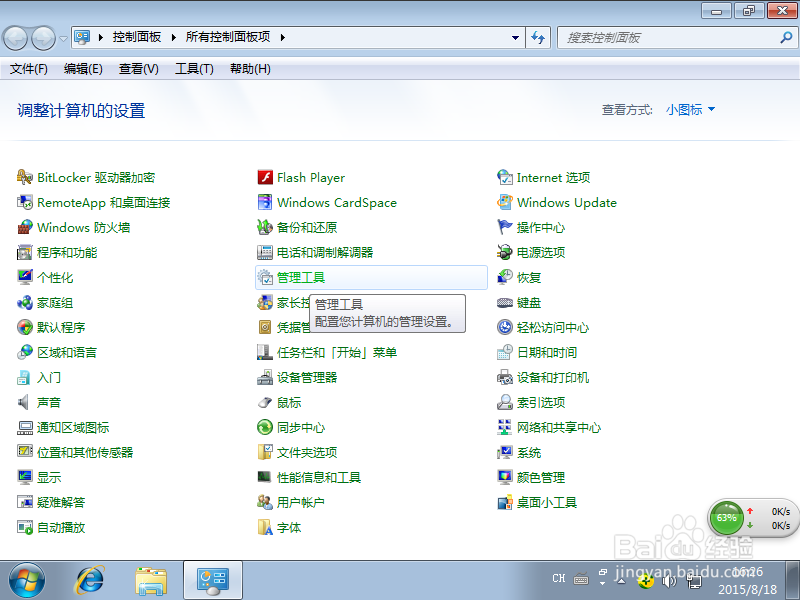The image size is (800, 600).
Task: Click inside the 搜索控制面板 search box
Action: pos(660,37)
